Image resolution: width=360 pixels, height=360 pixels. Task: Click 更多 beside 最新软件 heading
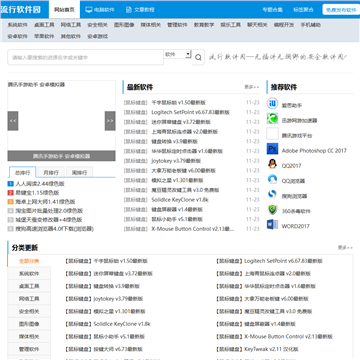pyautogui.click(x=252, y=87)
